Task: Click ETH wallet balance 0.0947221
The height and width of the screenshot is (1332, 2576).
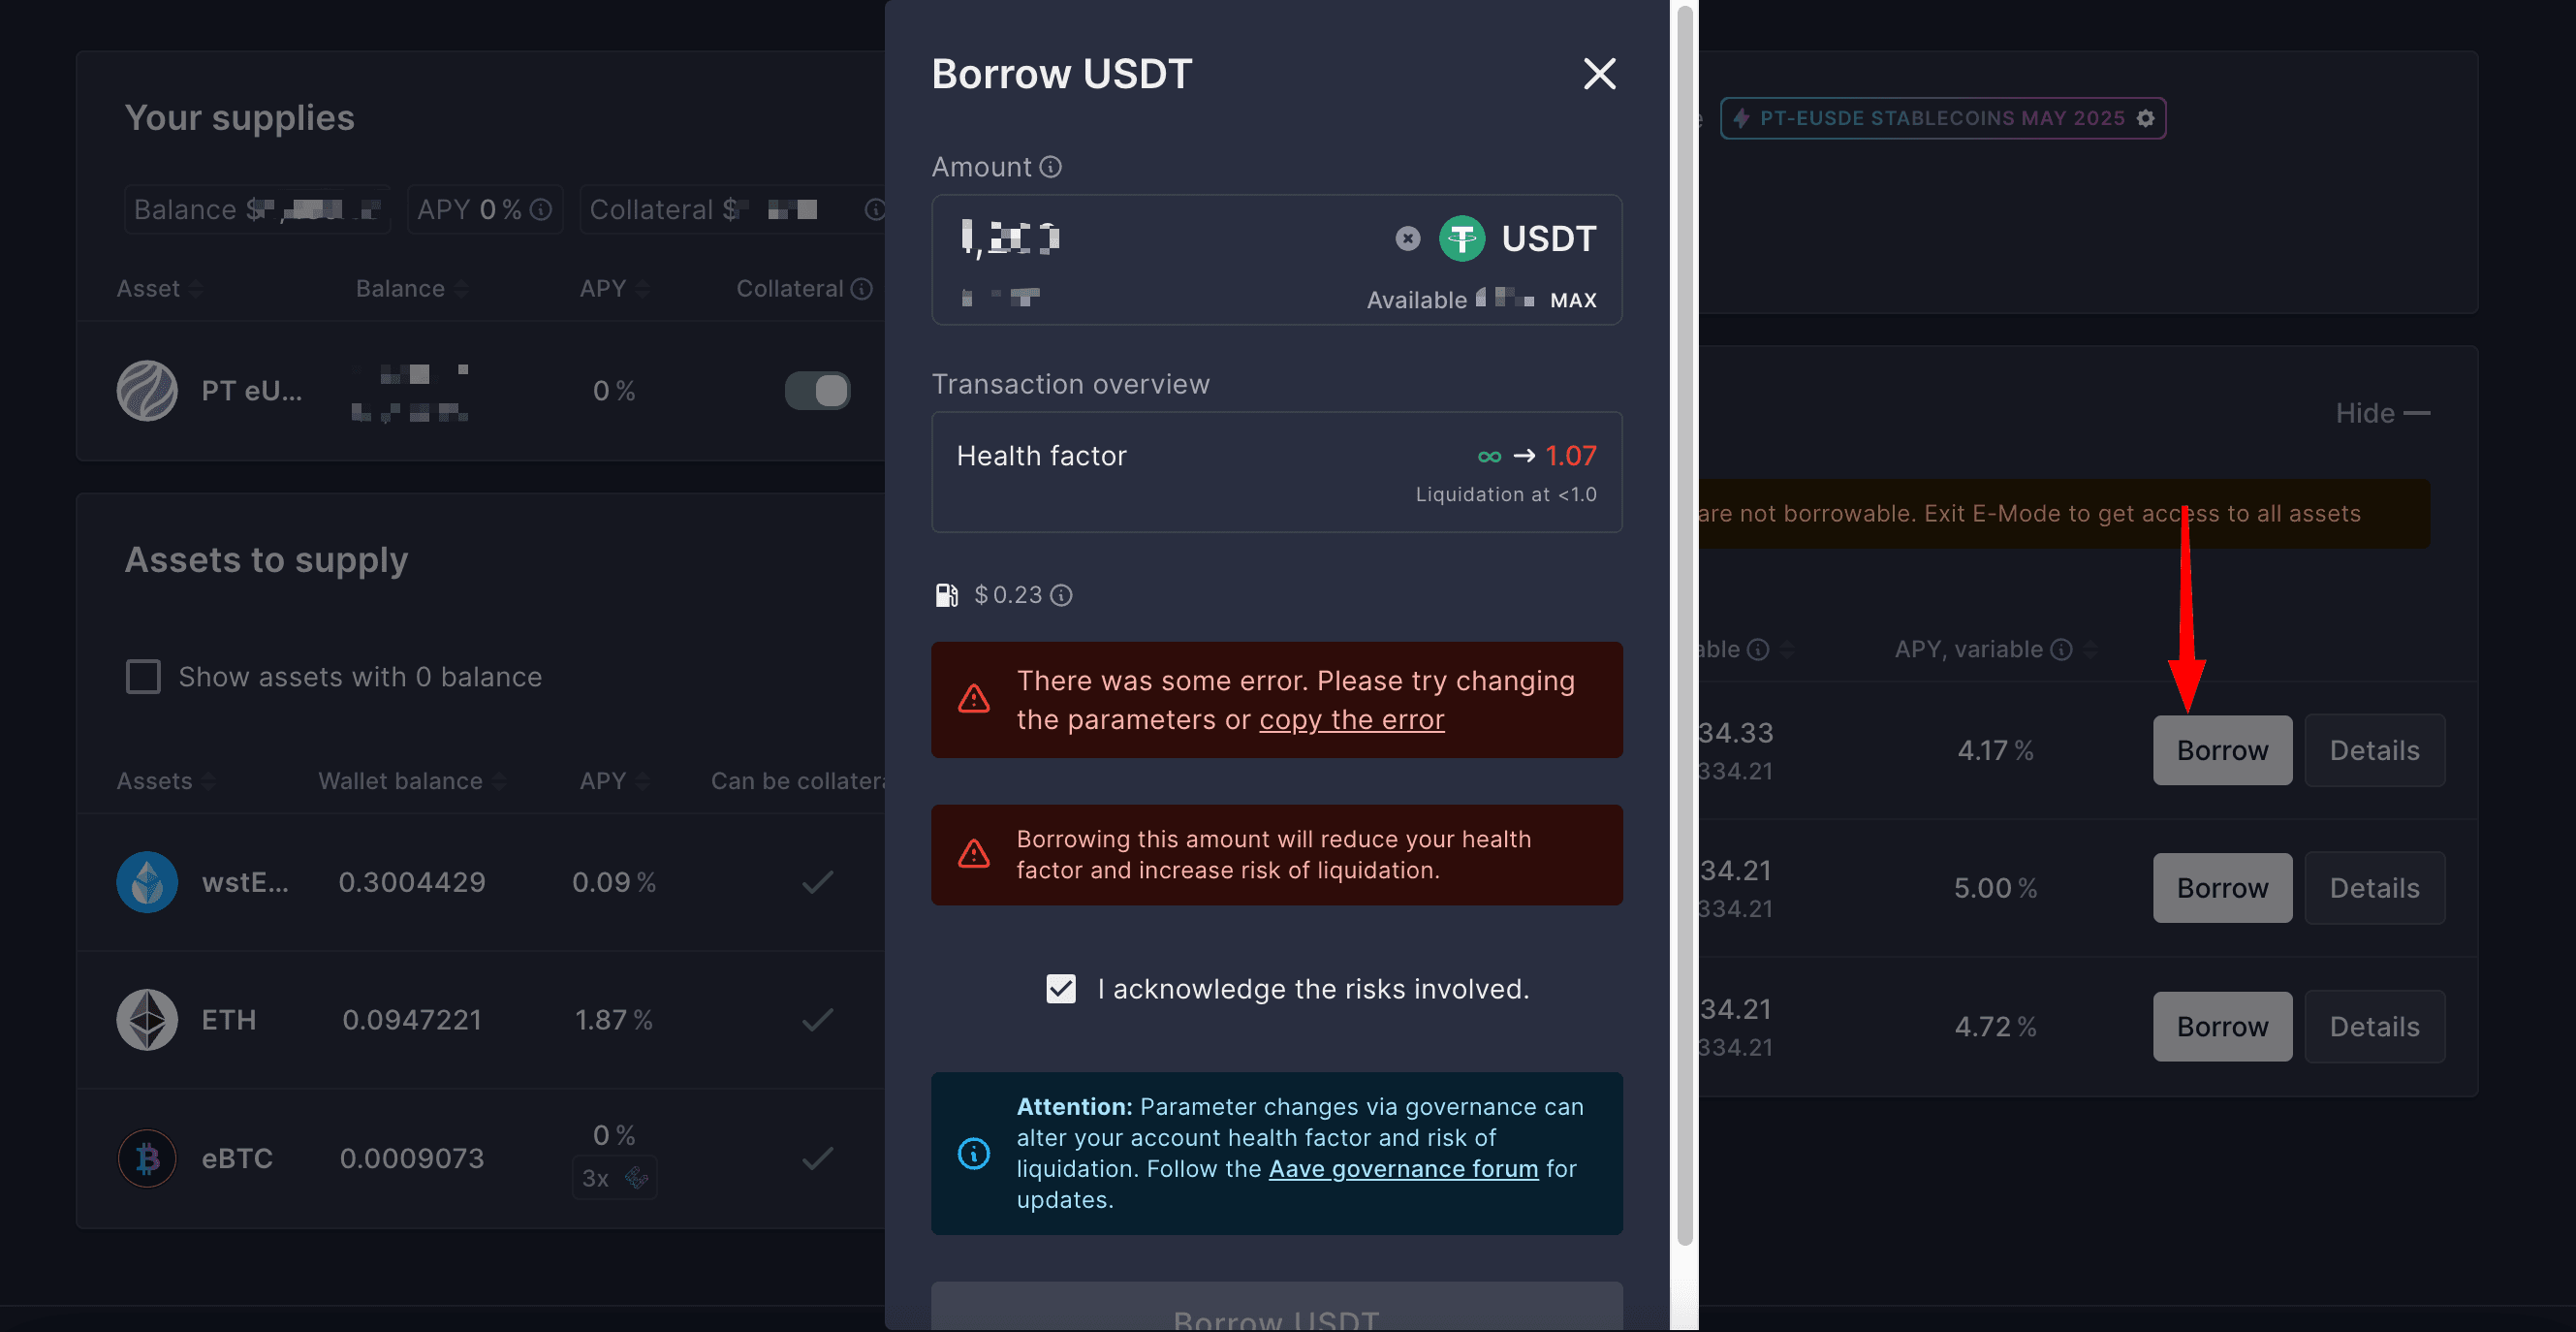Action: [x=411, y=1020]
